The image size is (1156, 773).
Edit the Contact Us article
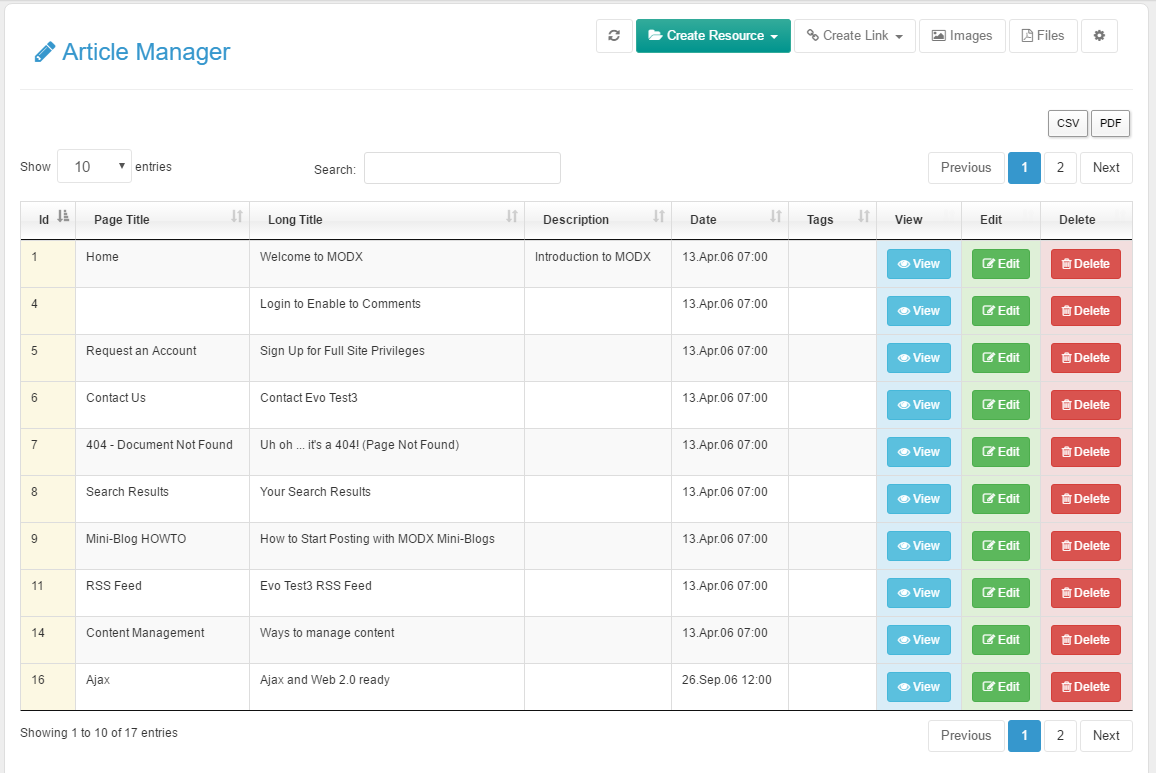pyautogui.click(x=1000, y=405)
